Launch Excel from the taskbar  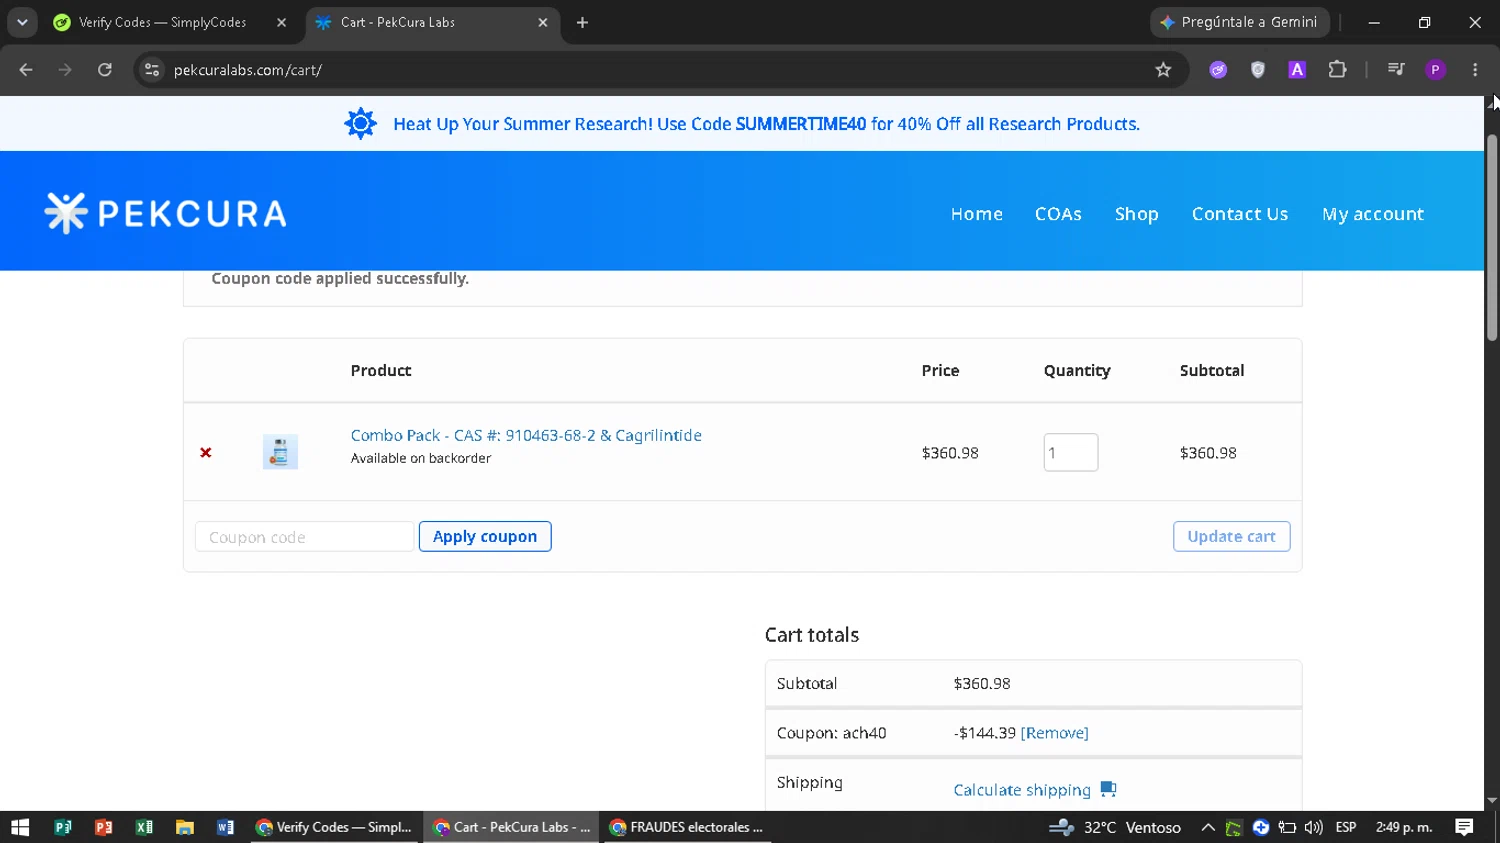(144, 827)
